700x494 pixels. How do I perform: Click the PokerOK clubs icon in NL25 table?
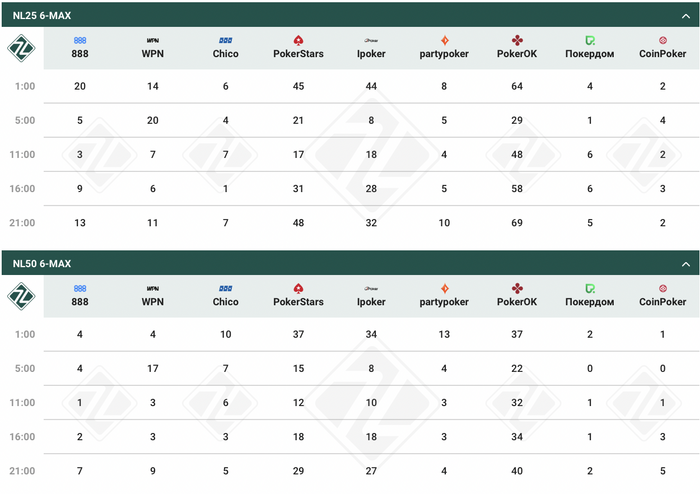517,40
